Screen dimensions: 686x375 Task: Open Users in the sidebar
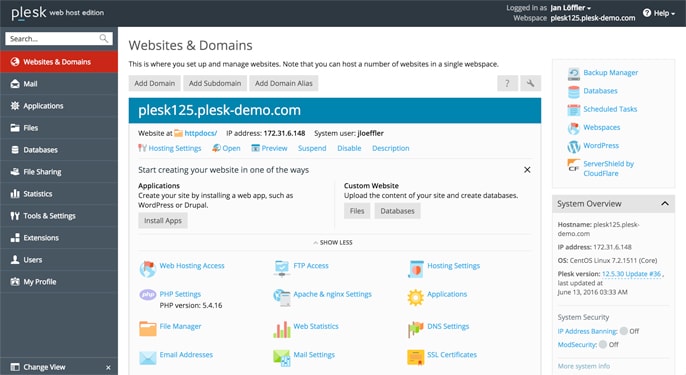59,259
